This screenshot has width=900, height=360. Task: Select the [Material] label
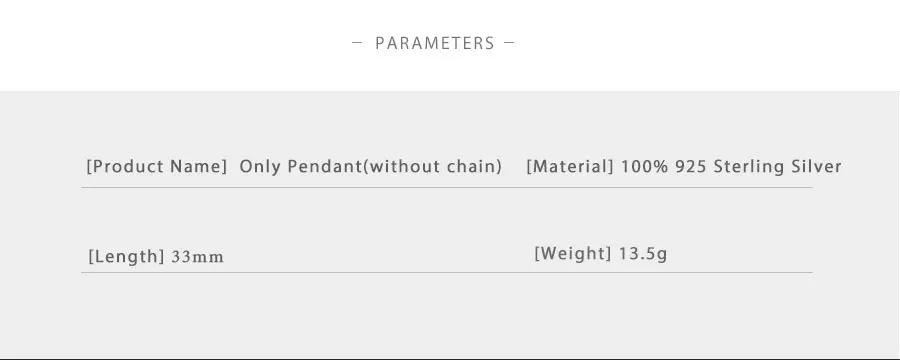pos(570,167)
